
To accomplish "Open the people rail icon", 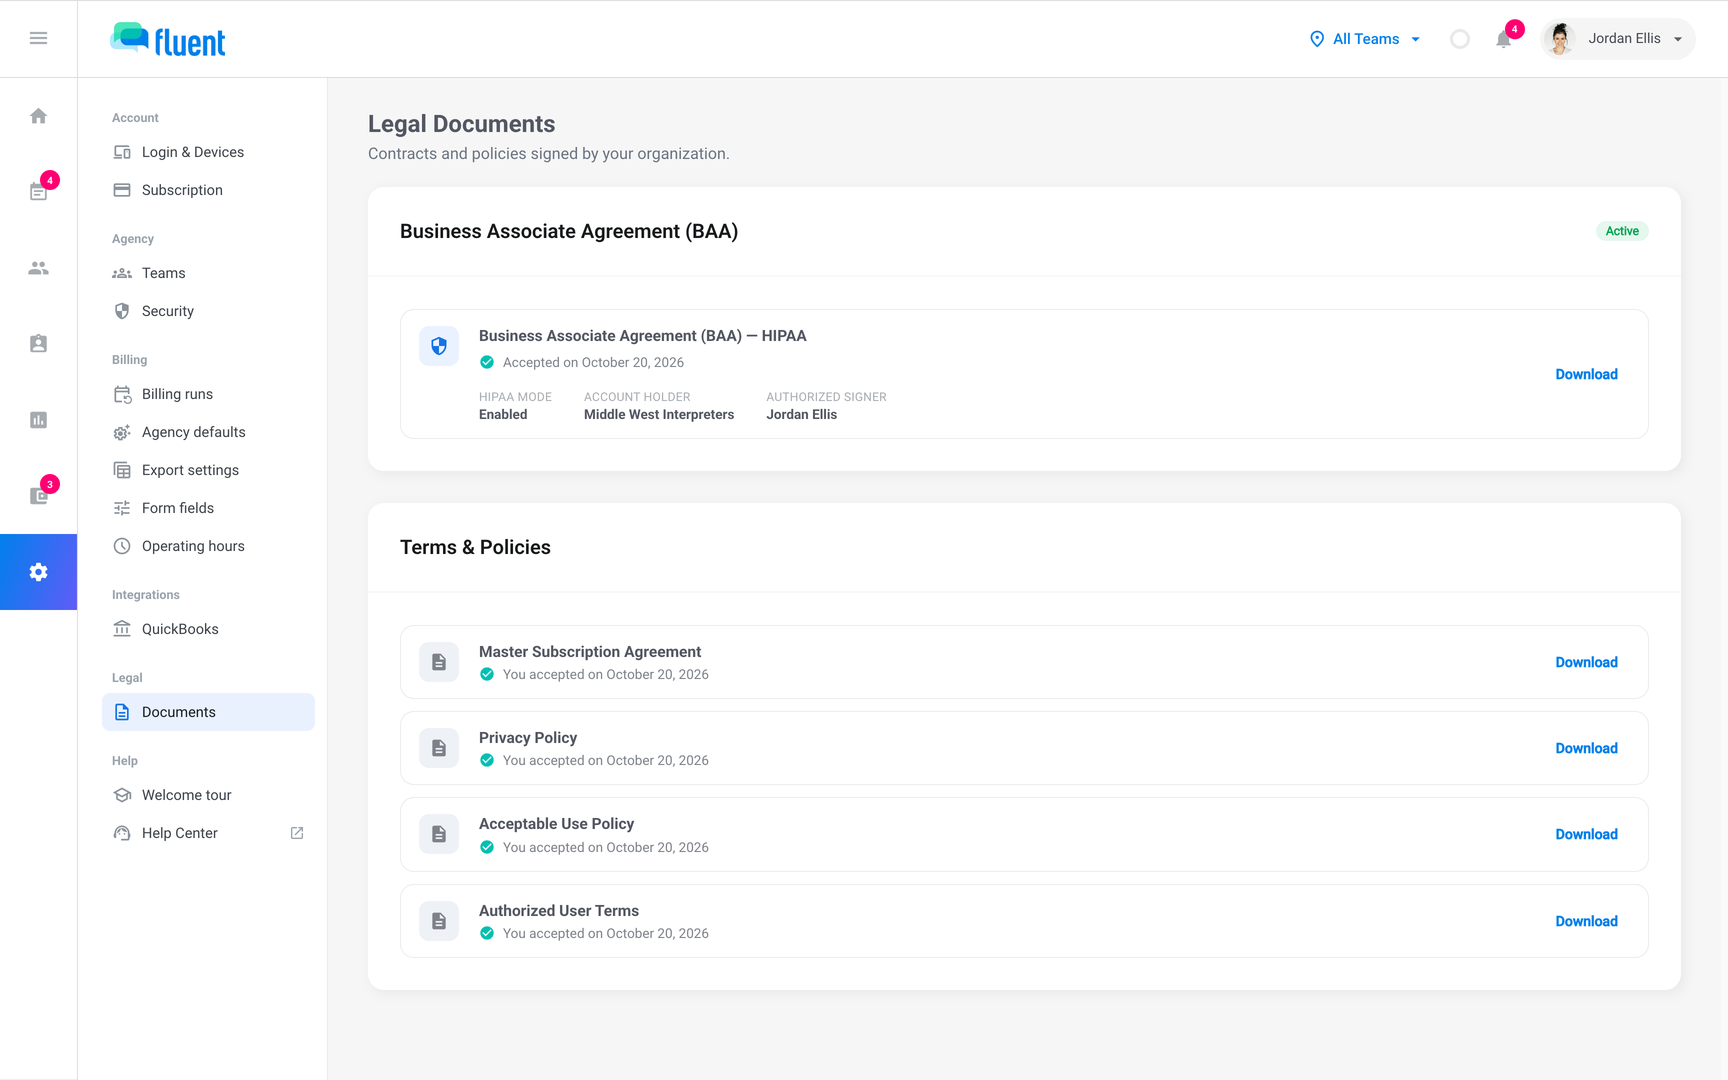I will (38, 268).
